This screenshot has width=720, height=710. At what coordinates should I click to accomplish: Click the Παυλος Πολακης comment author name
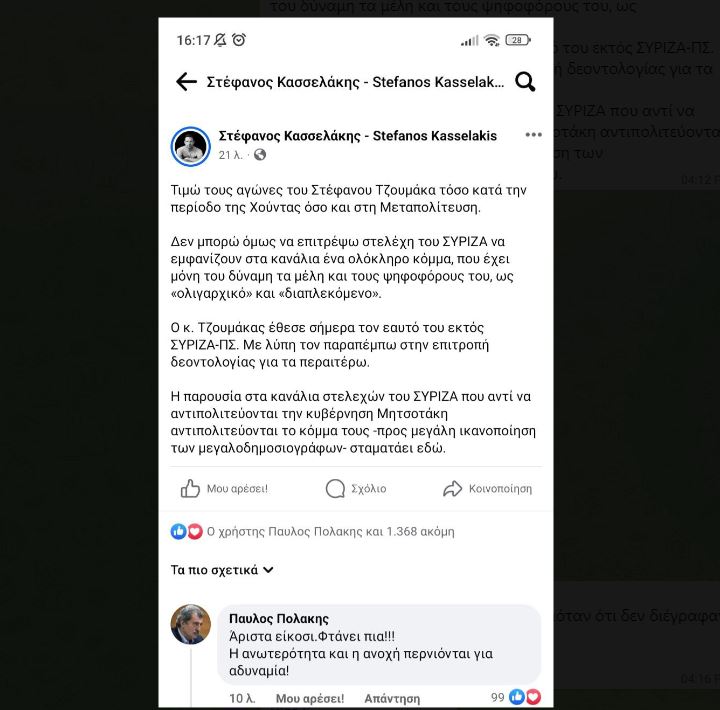pyautogui.click(x=279, y=619)
